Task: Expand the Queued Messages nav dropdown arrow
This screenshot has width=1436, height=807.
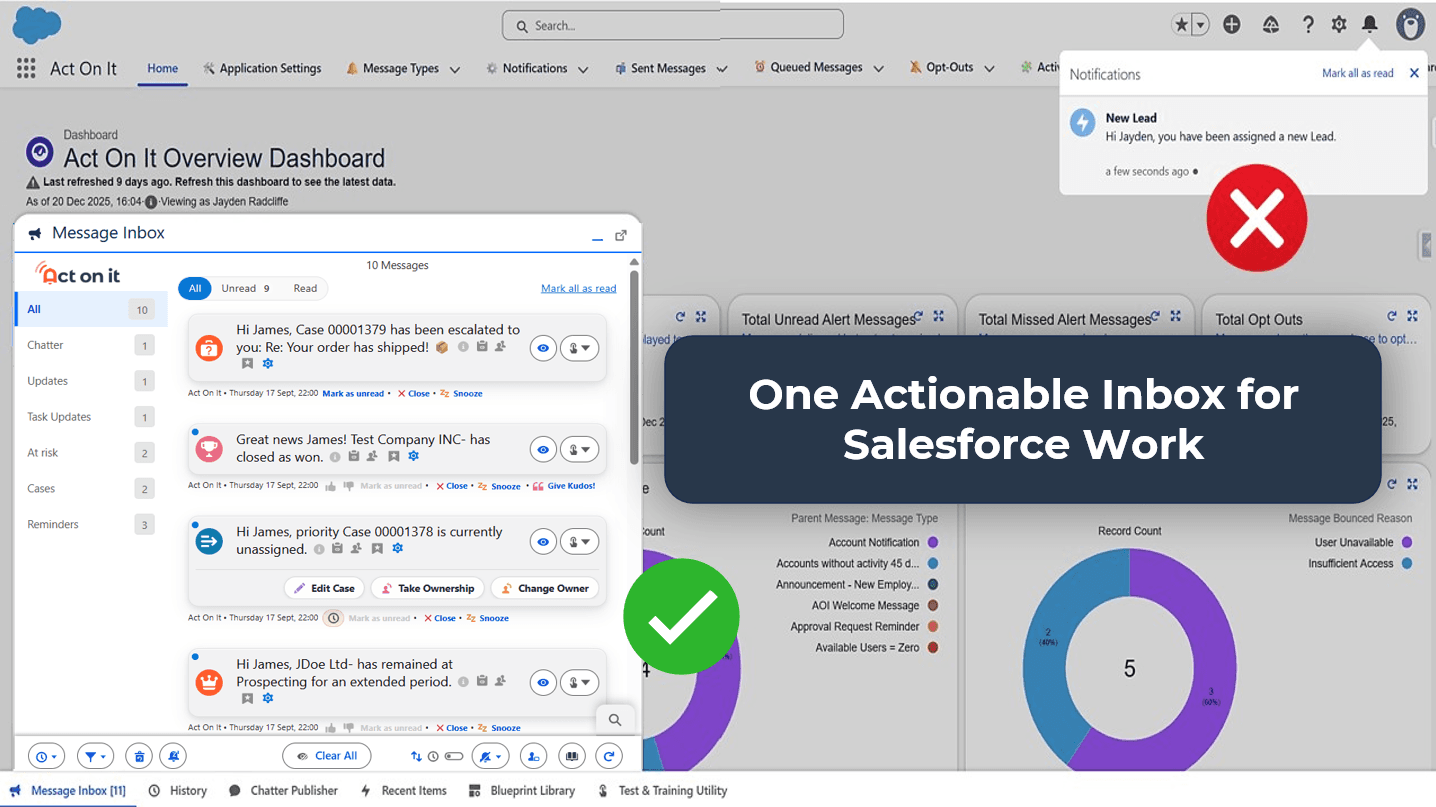Action: click(879, 69)
